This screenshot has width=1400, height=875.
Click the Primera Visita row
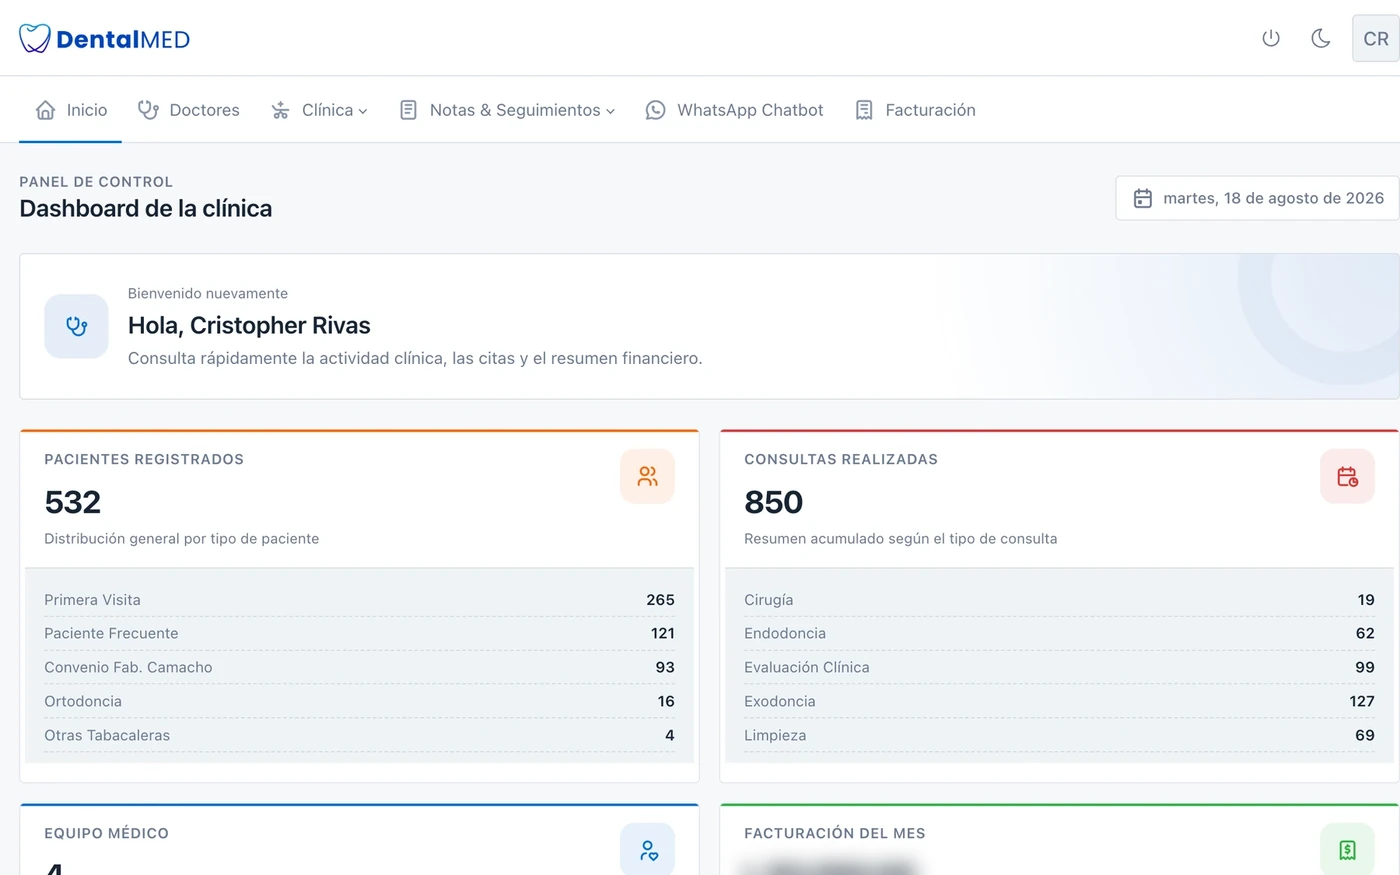click(359, 600)
